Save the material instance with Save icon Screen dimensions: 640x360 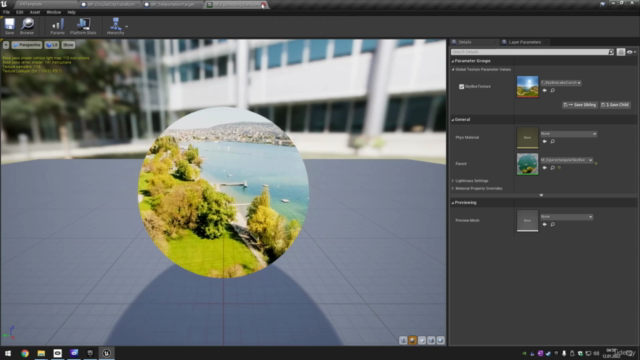(9, 26)
